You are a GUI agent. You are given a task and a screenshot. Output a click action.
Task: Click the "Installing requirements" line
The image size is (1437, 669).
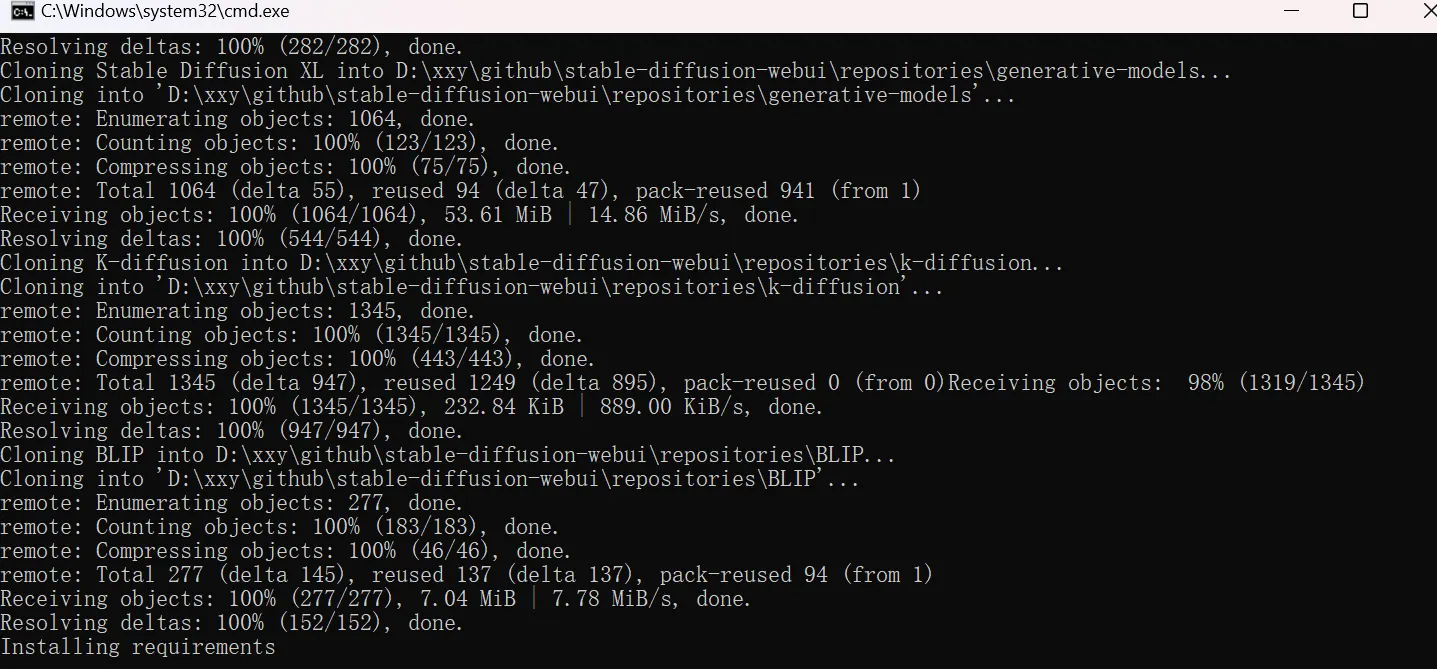(137, 647)
